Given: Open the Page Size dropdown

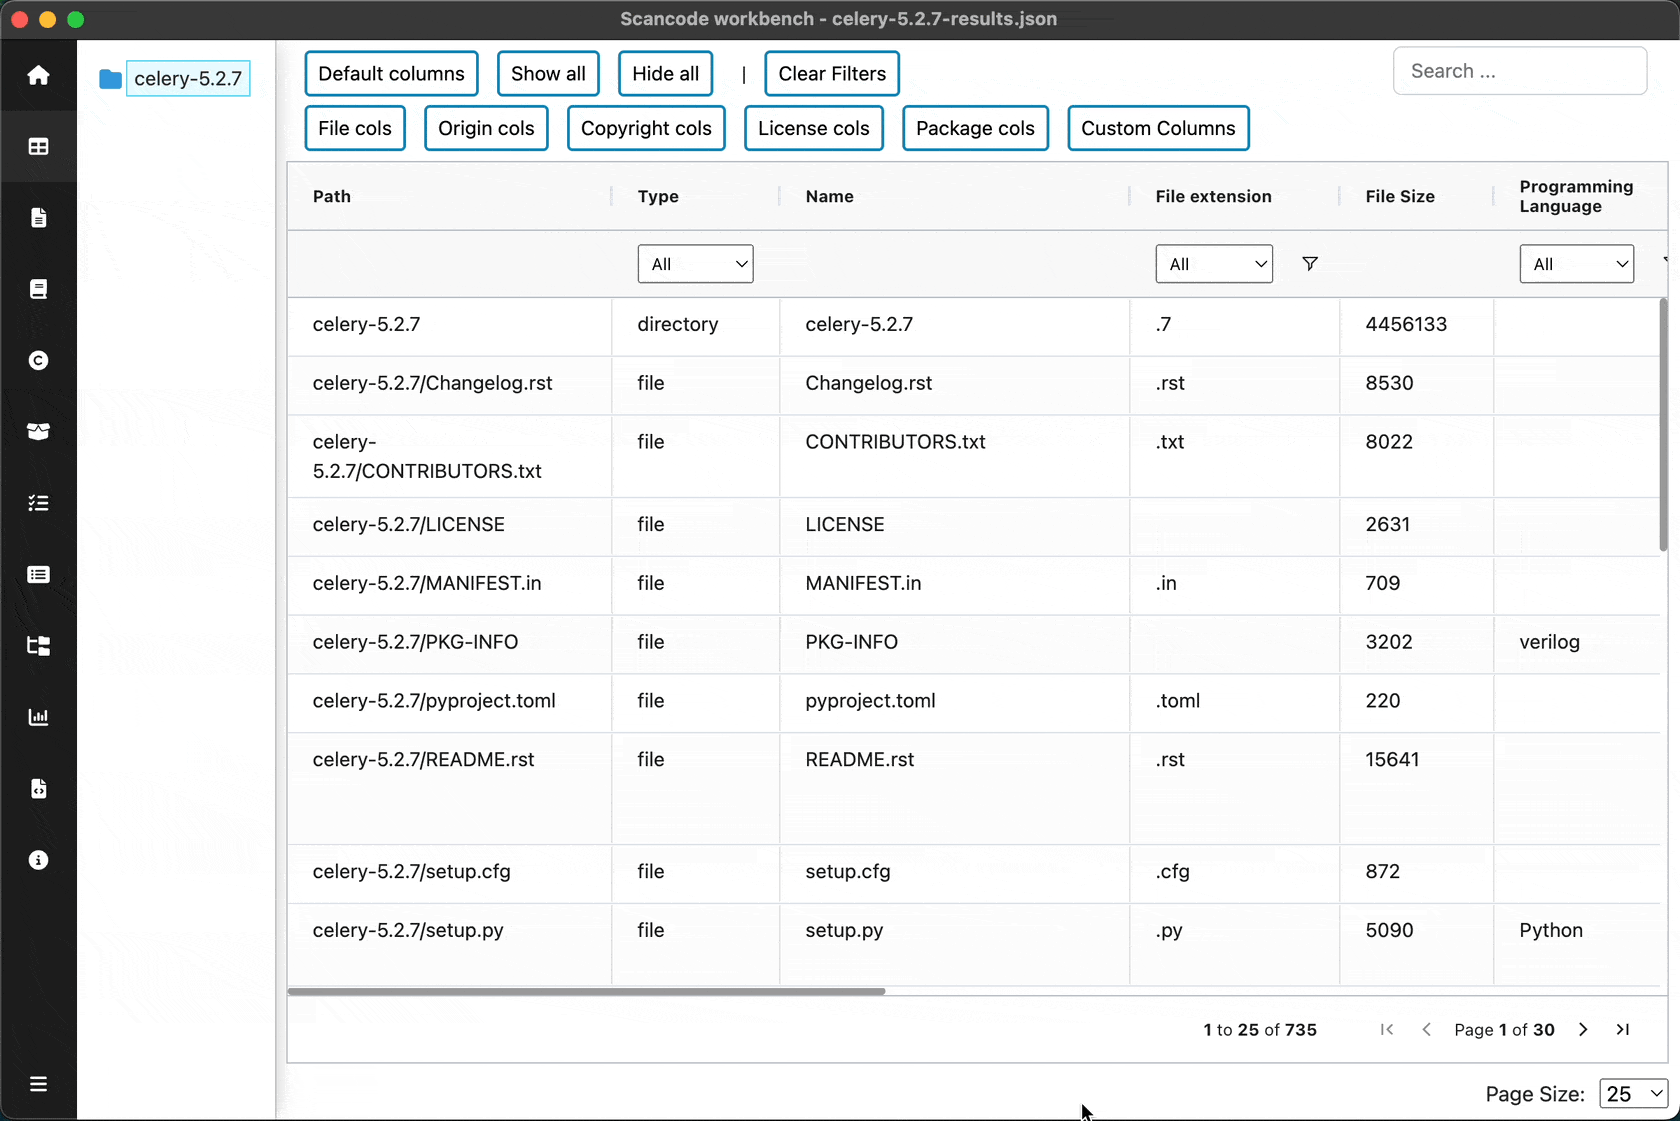Looking at the screenshot, I should (1634, 1094).
